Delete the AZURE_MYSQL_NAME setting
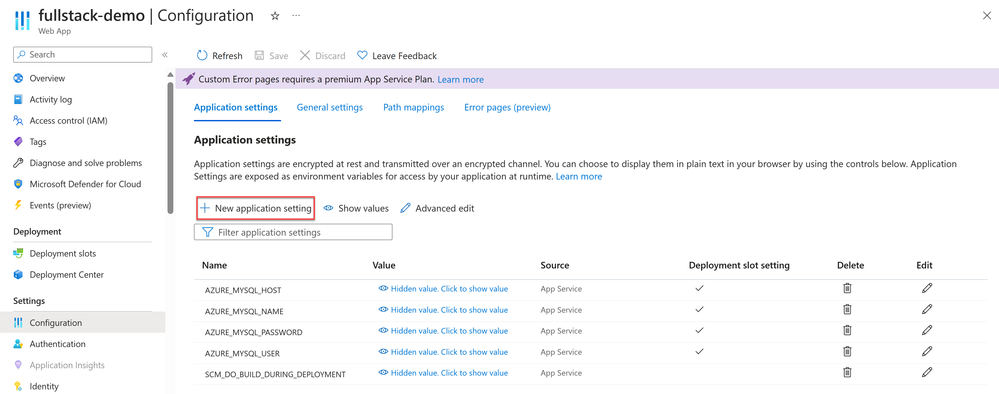This screenshot has width=999, height=394. coord(847,309)
